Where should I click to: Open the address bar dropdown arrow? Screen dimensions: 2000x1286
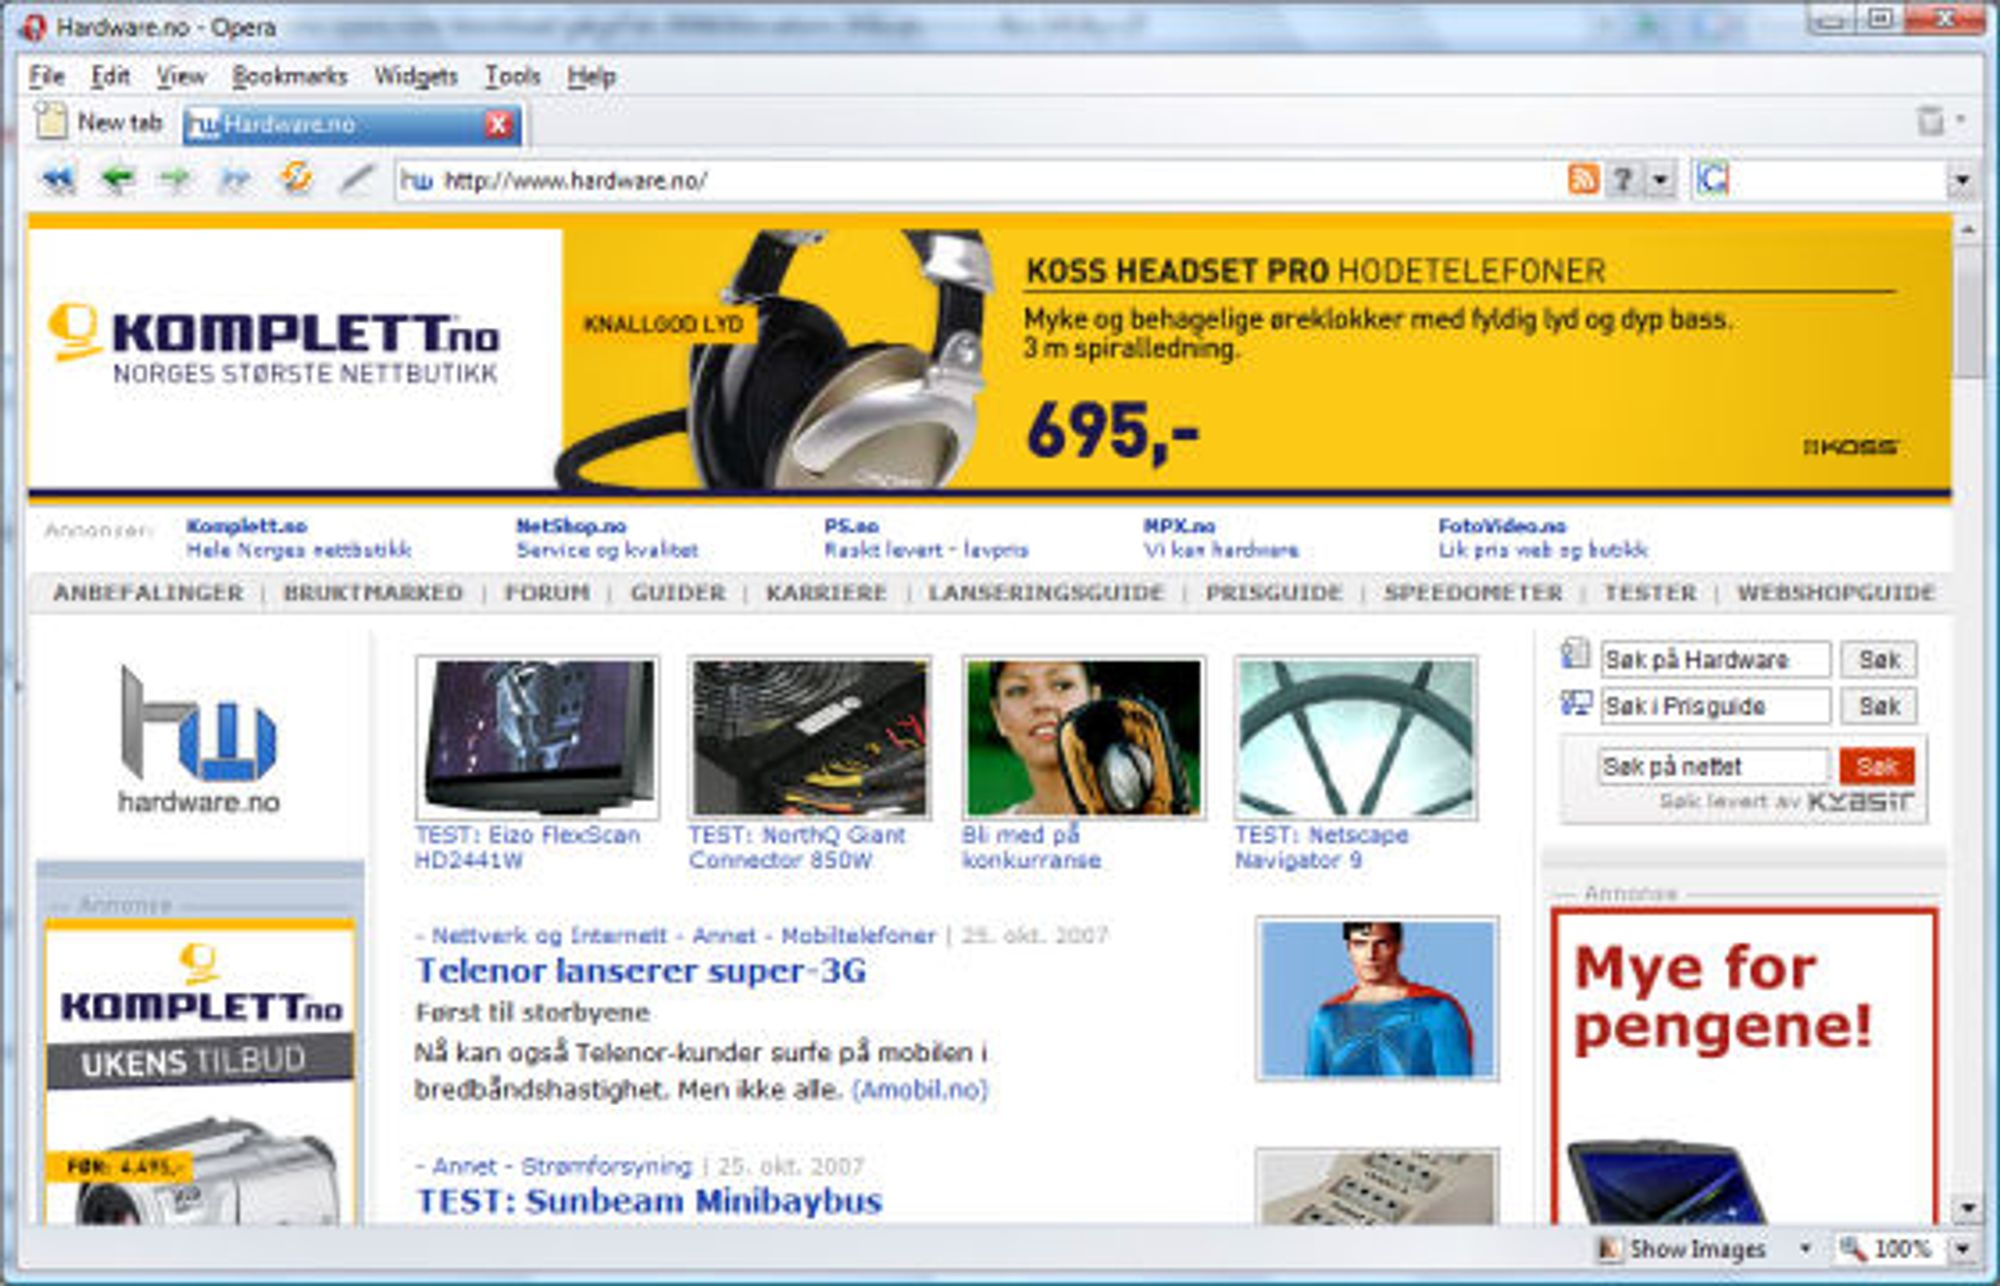coord(1660,181)
